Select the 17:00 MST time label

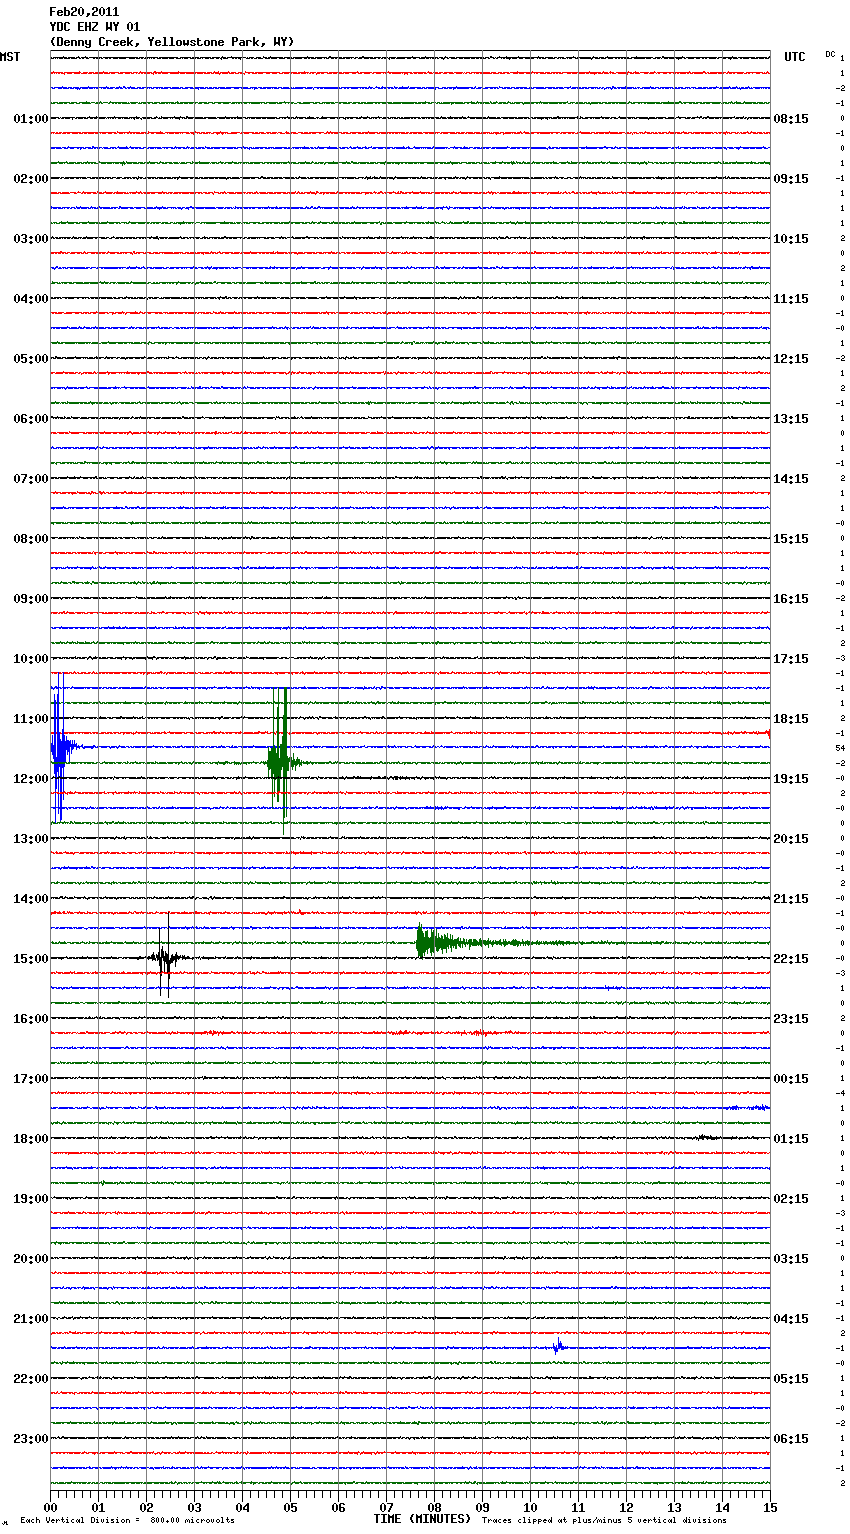31,1079
